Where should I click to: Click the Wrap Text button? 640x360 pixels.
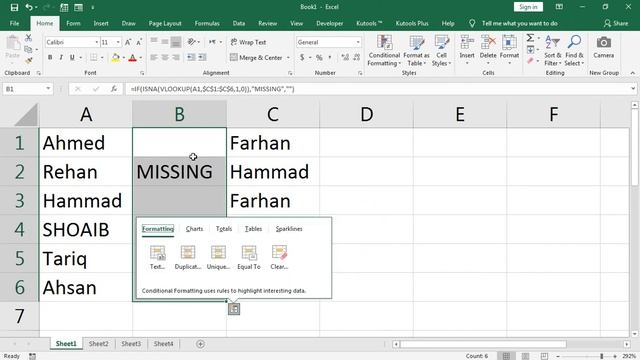[x=248, y=42]
